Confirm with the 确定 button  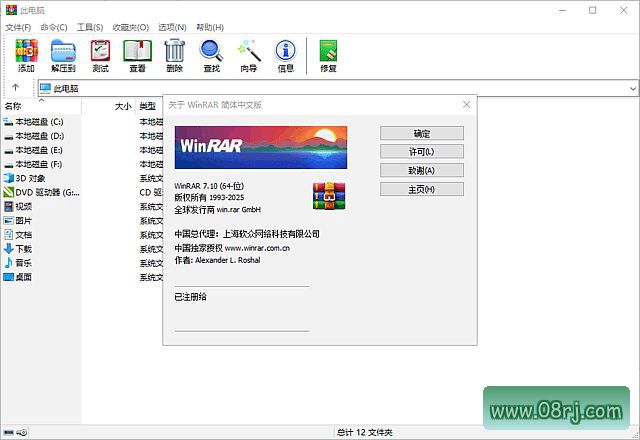pyautogui.click(x=422, y=133)
